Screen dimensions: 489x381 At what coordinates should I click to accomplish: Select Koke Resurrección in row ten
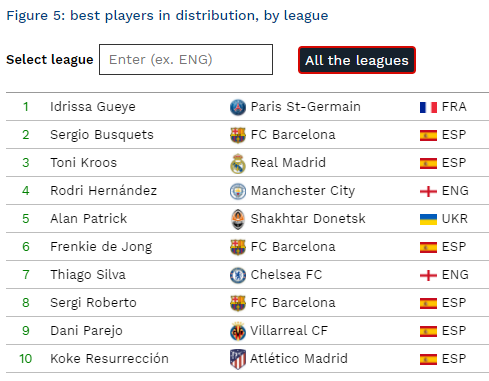(x=109, y=359)
